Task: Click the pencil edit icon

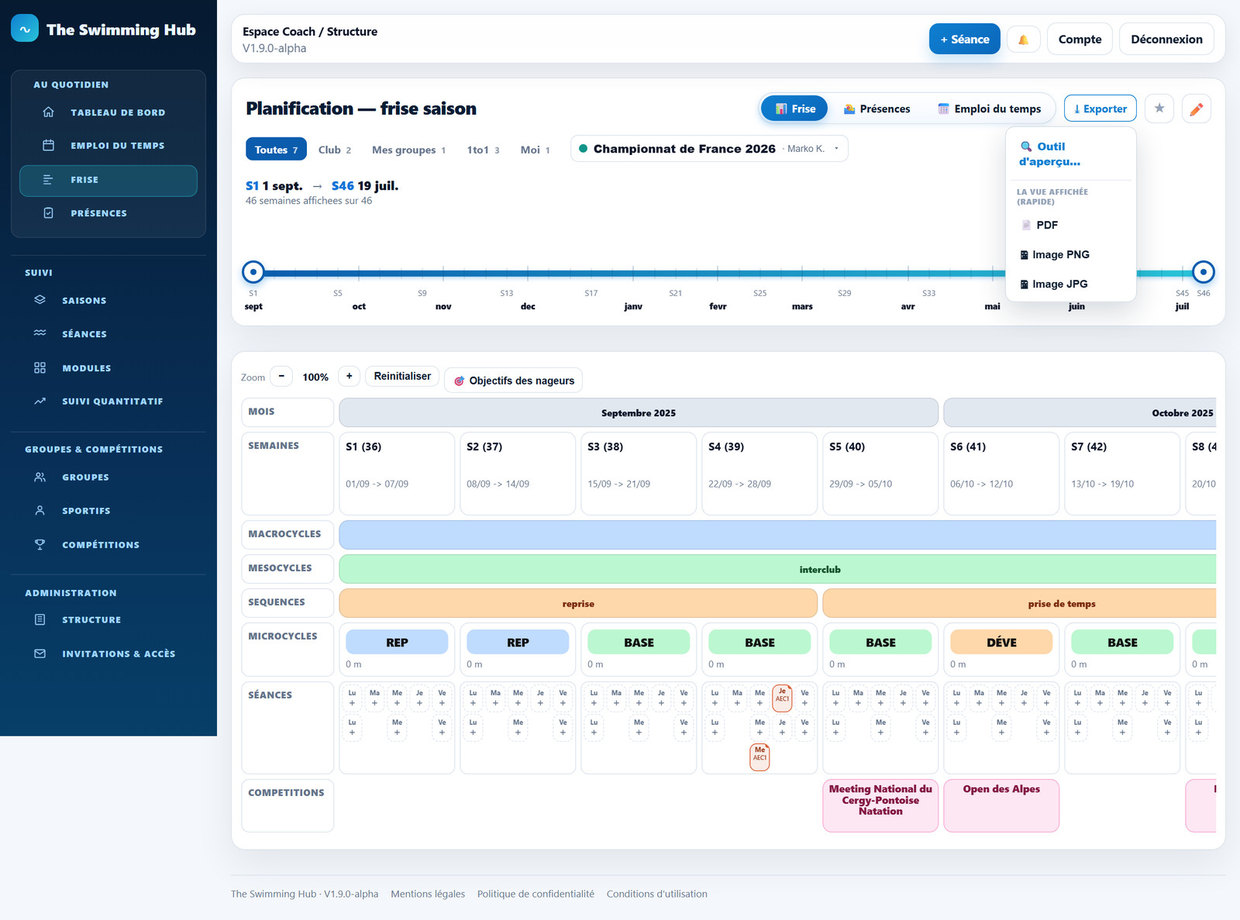Action: point(1196,108)
